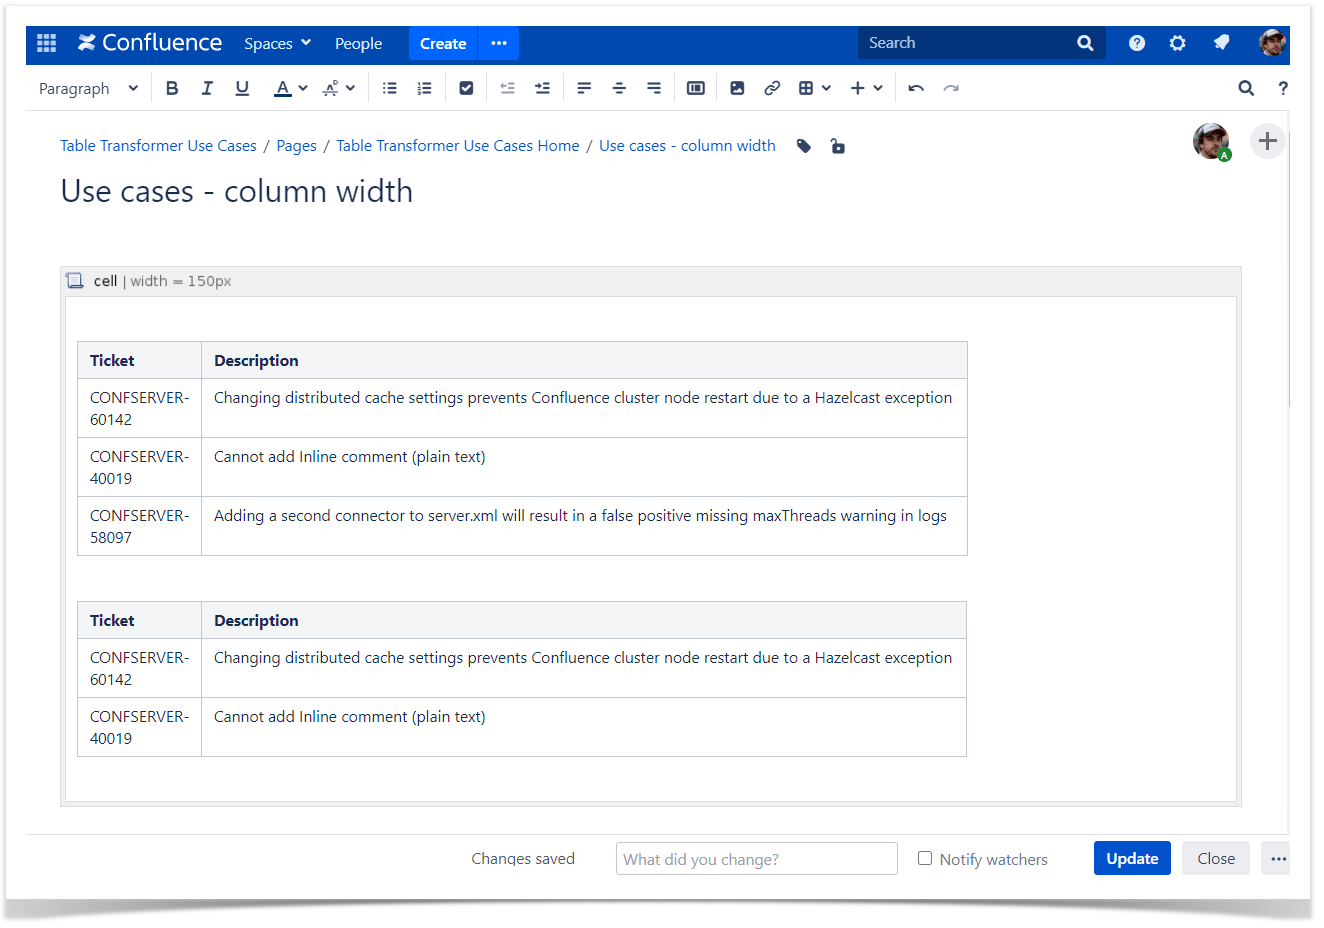Click the editor collaborator avatar
The height and width of the screenshot is (928, 1324).
[1211, 141]
